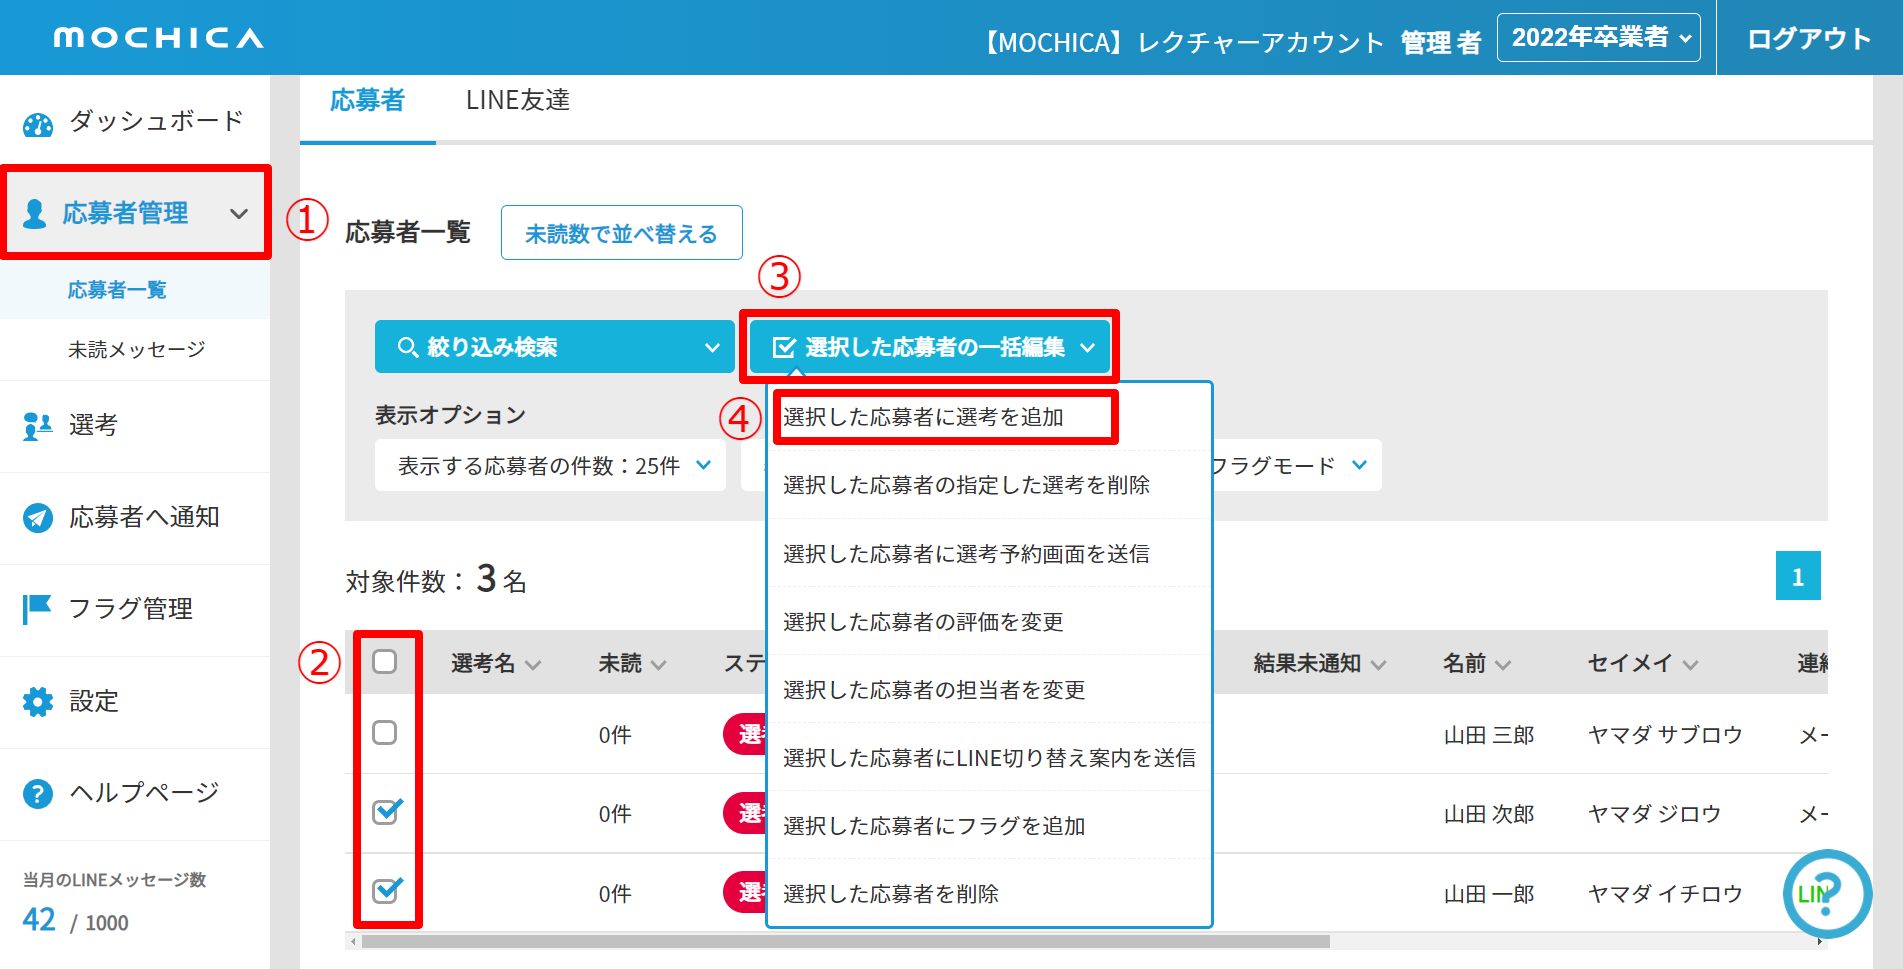Screen dimensions: 1903x969
Task: Check the box for 山田 三郎 row
Action: (385, 733)
